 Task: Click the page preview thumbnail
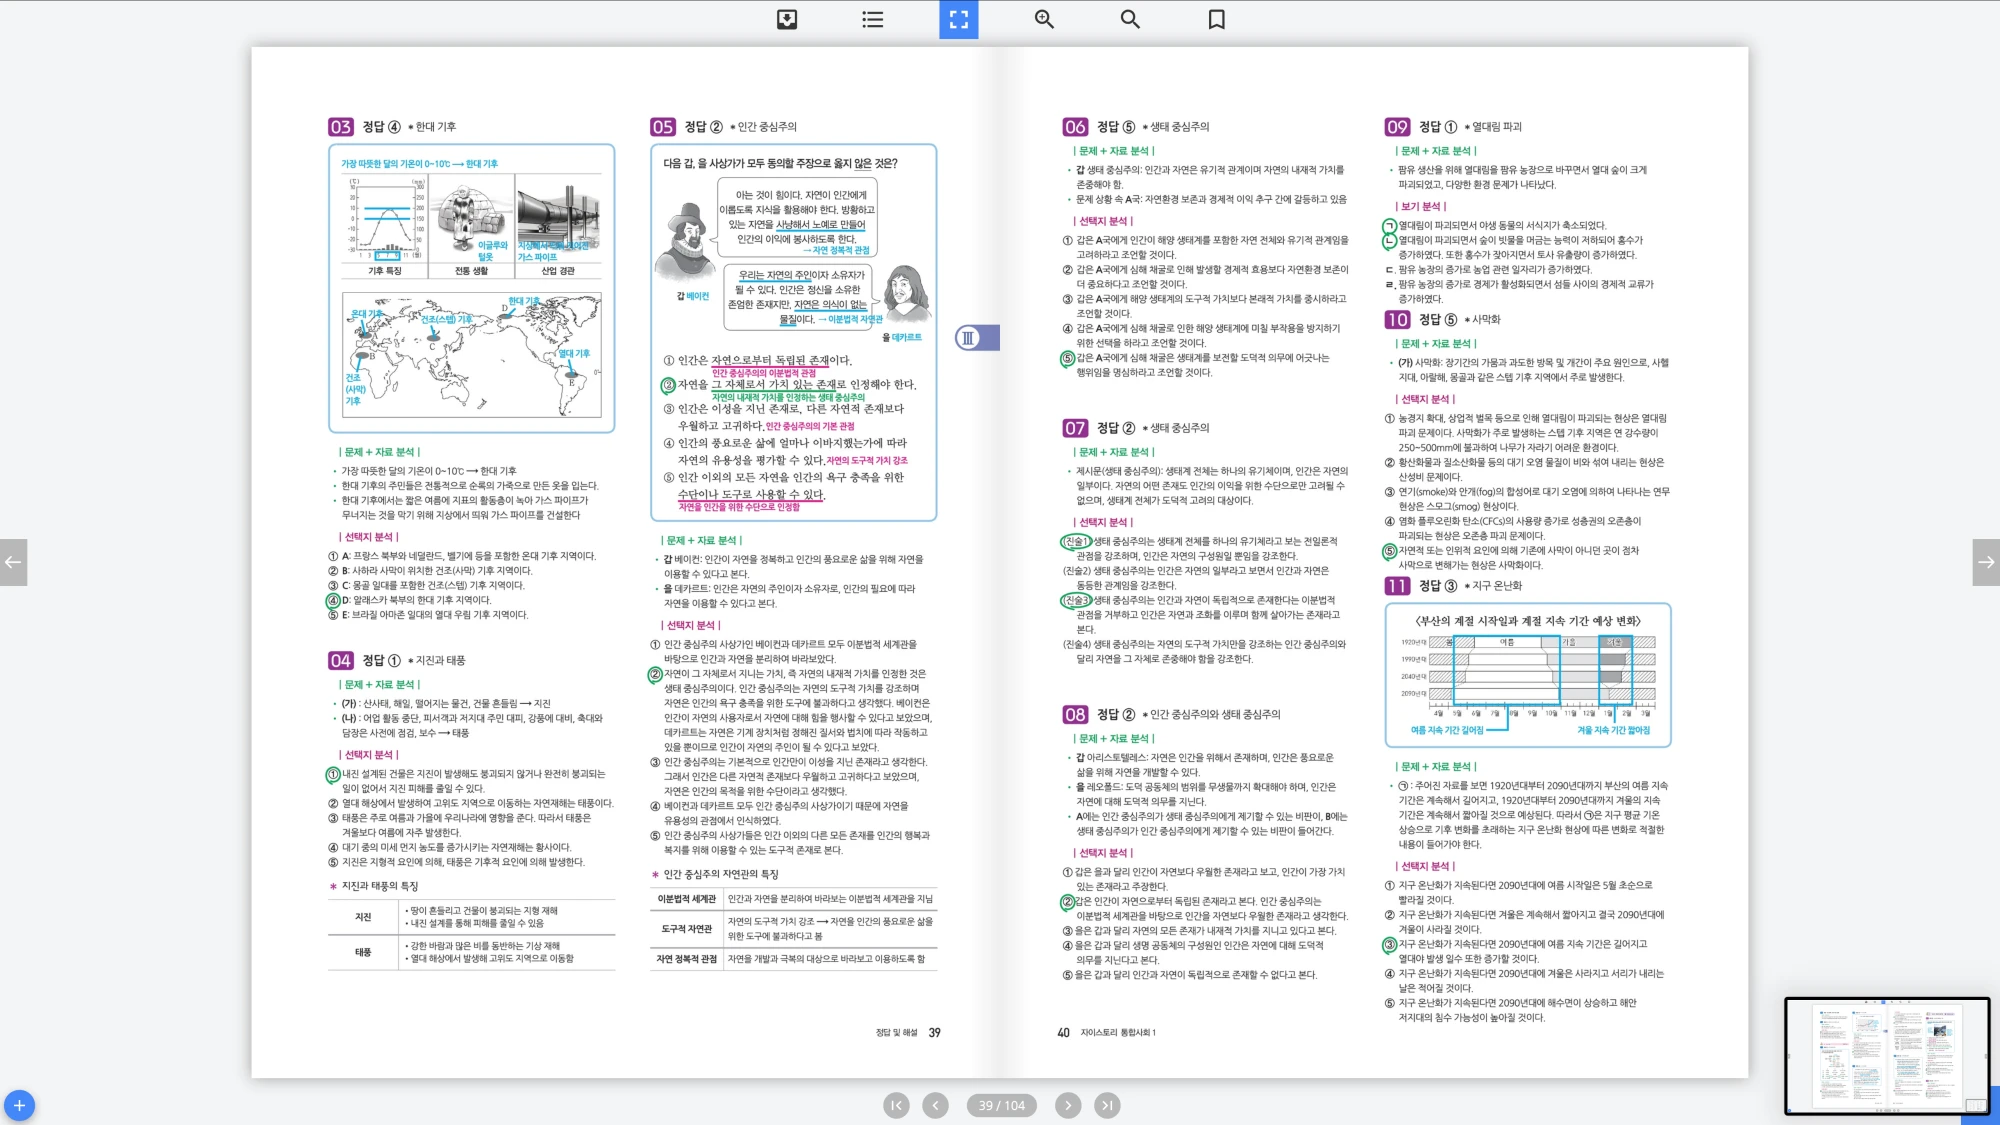coord(1886,1054)
